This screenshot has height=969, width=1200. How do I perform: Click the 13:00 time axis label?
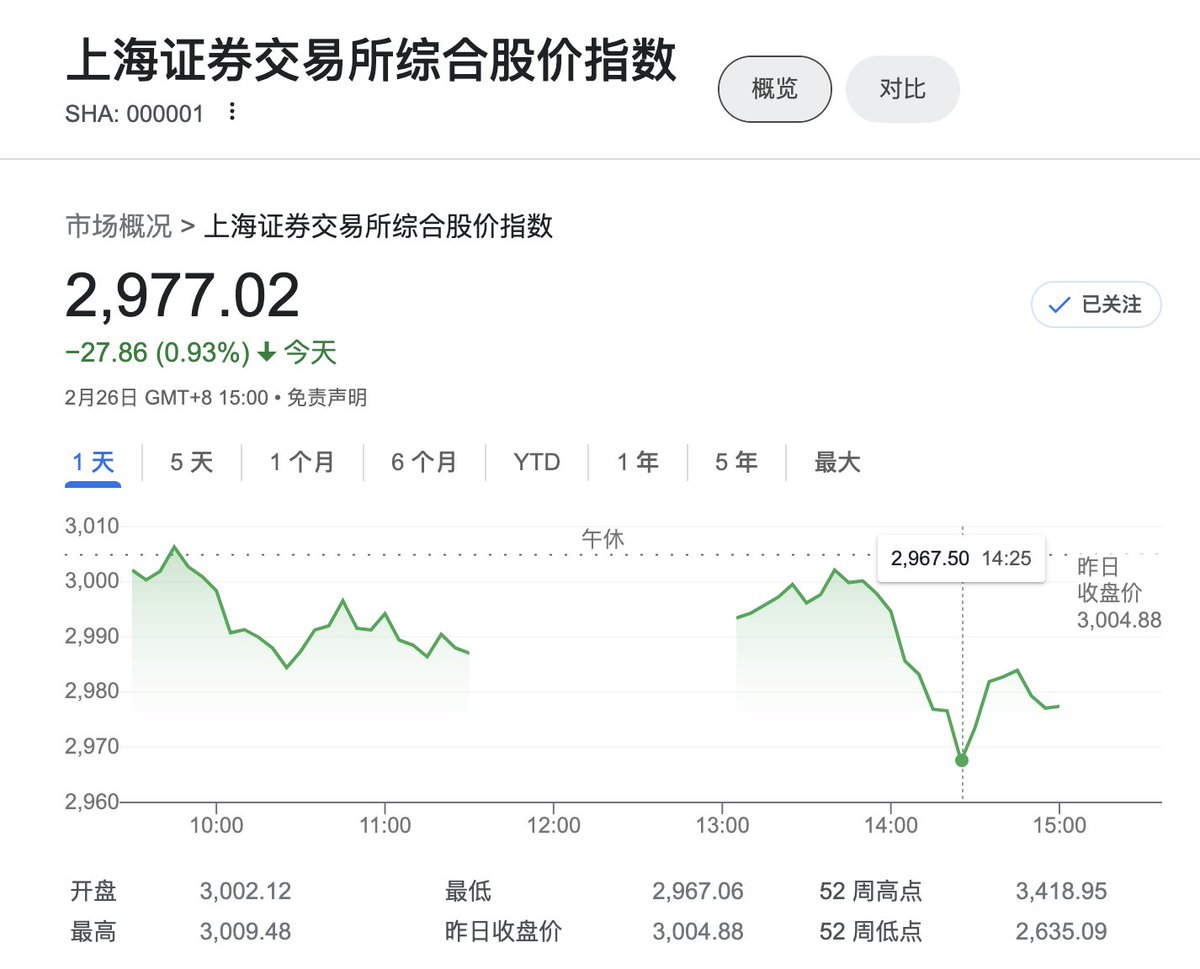click(x=722, y=826)
